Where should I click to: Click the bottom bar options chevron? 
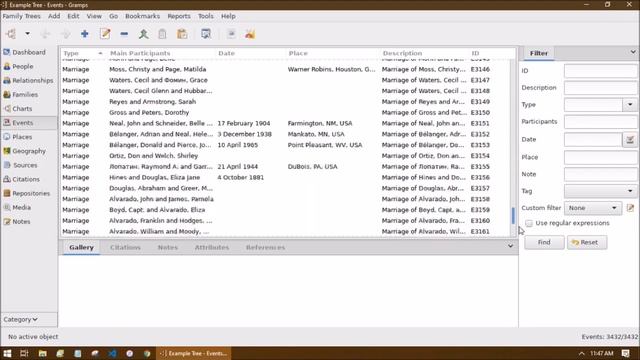(x=510, y=246)
